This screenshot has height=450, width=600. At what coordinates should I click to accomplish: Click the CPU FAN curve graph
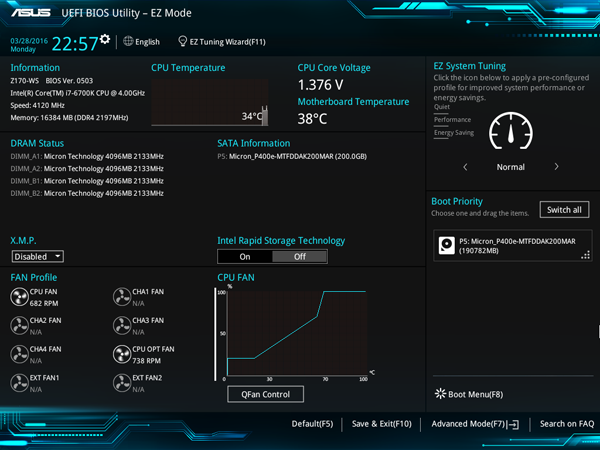(297, 333)
